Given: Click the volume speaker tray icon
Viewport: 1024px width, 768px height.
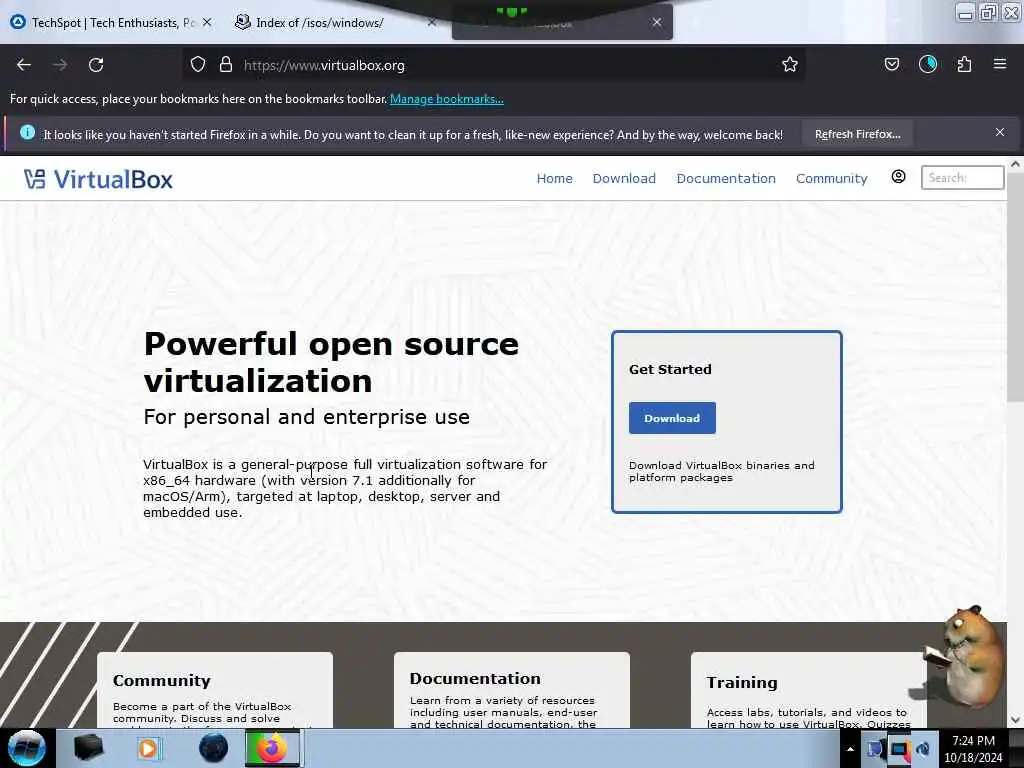Looking at the screenshot, I should 923,749.
